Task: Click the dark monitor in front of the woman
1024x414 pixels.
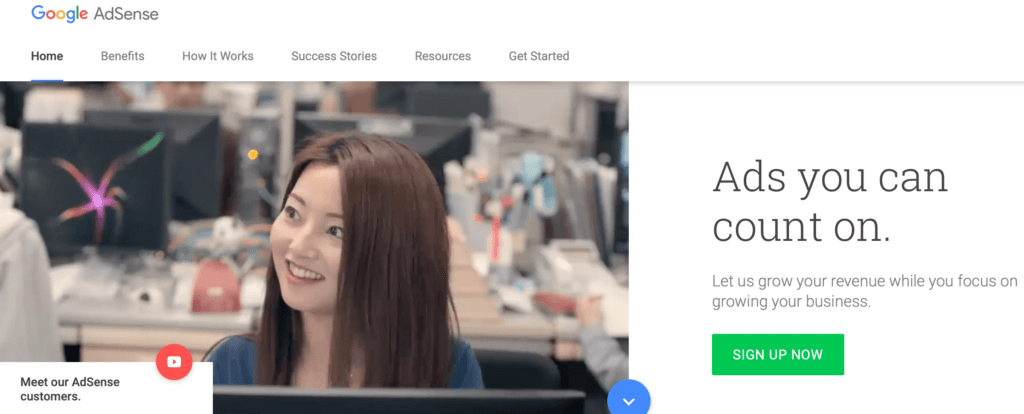Action: (398, 400)
